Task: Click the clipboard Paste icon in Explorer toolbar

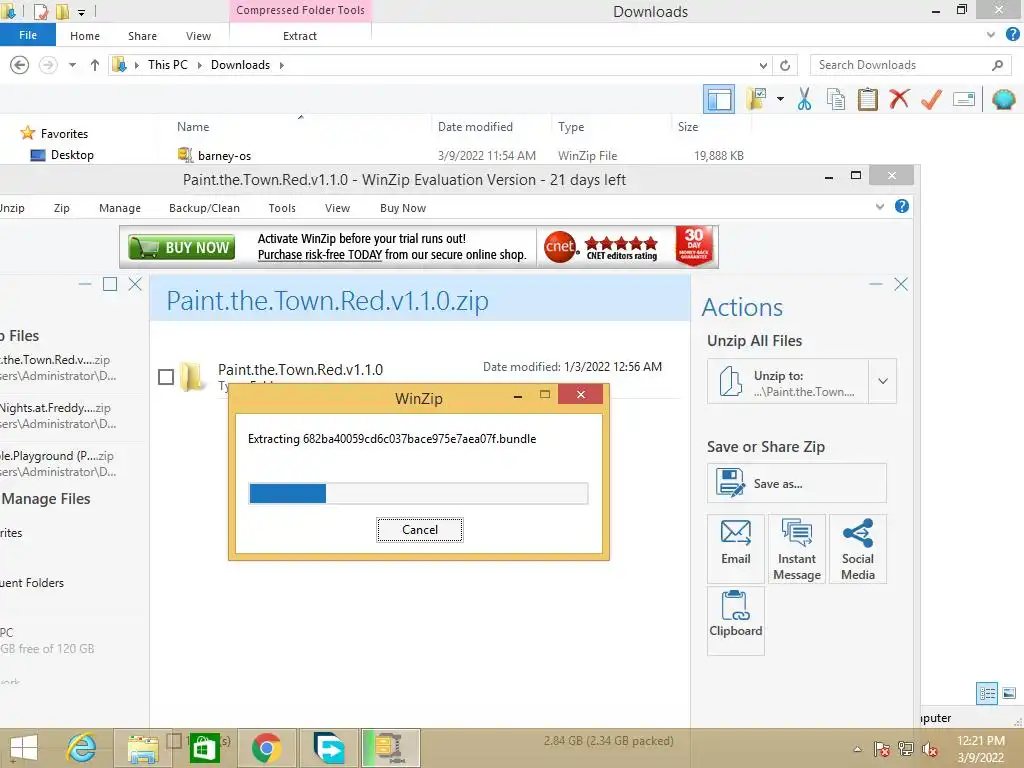Action: click(x=867, y=100)
